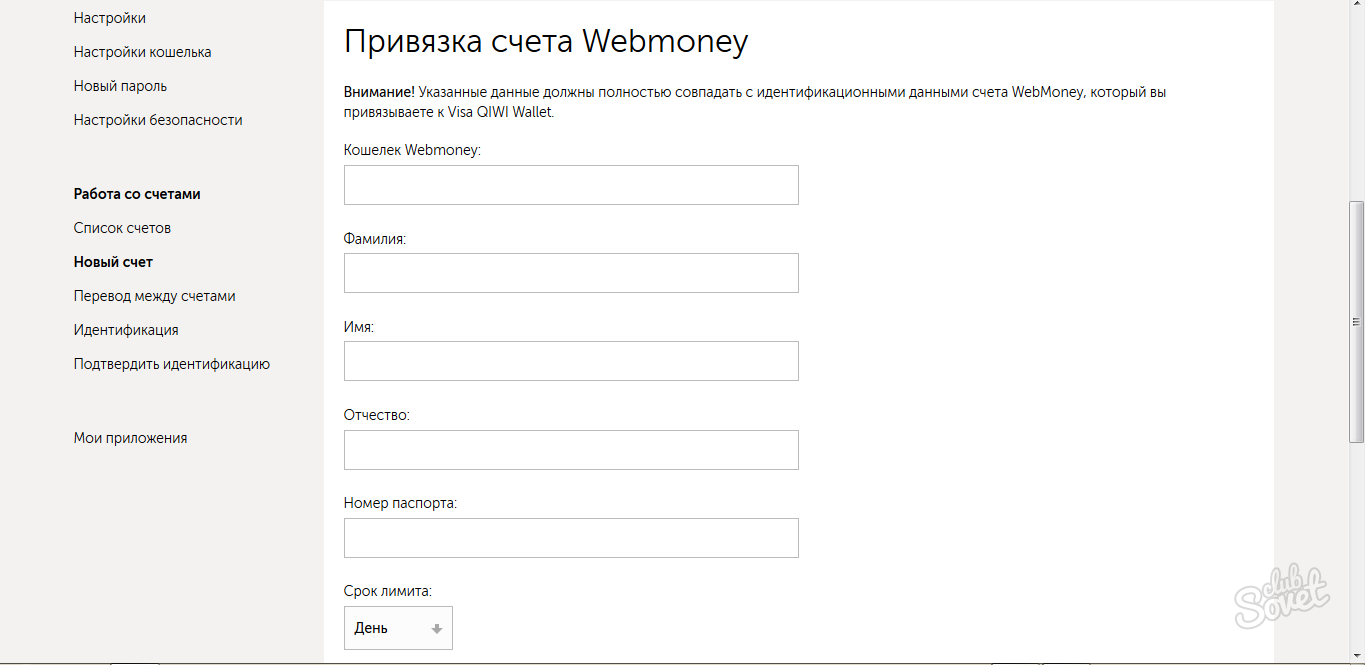This screenshot has height=665, width=1365.
Task: Open the Новый пароль page
Action: coord(120,86)
